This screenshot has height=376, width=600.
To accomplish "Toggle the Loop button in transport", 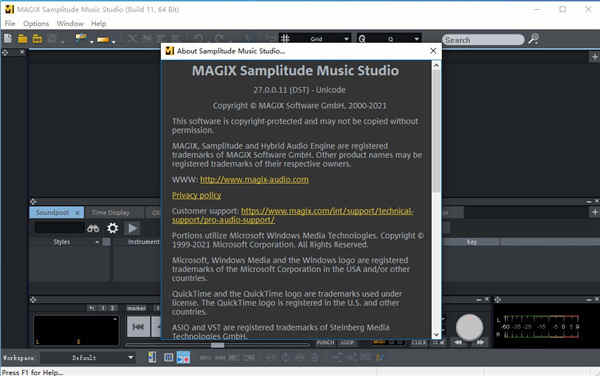I will point(347,342).
